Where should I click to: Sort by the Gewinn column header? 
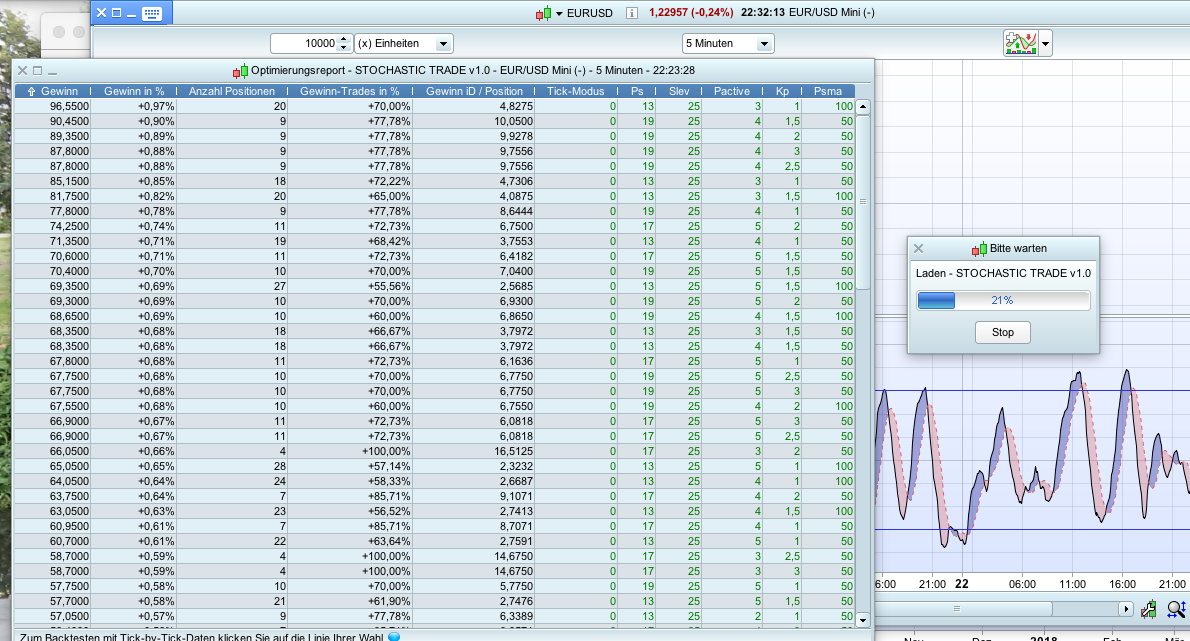click(54, 91)
